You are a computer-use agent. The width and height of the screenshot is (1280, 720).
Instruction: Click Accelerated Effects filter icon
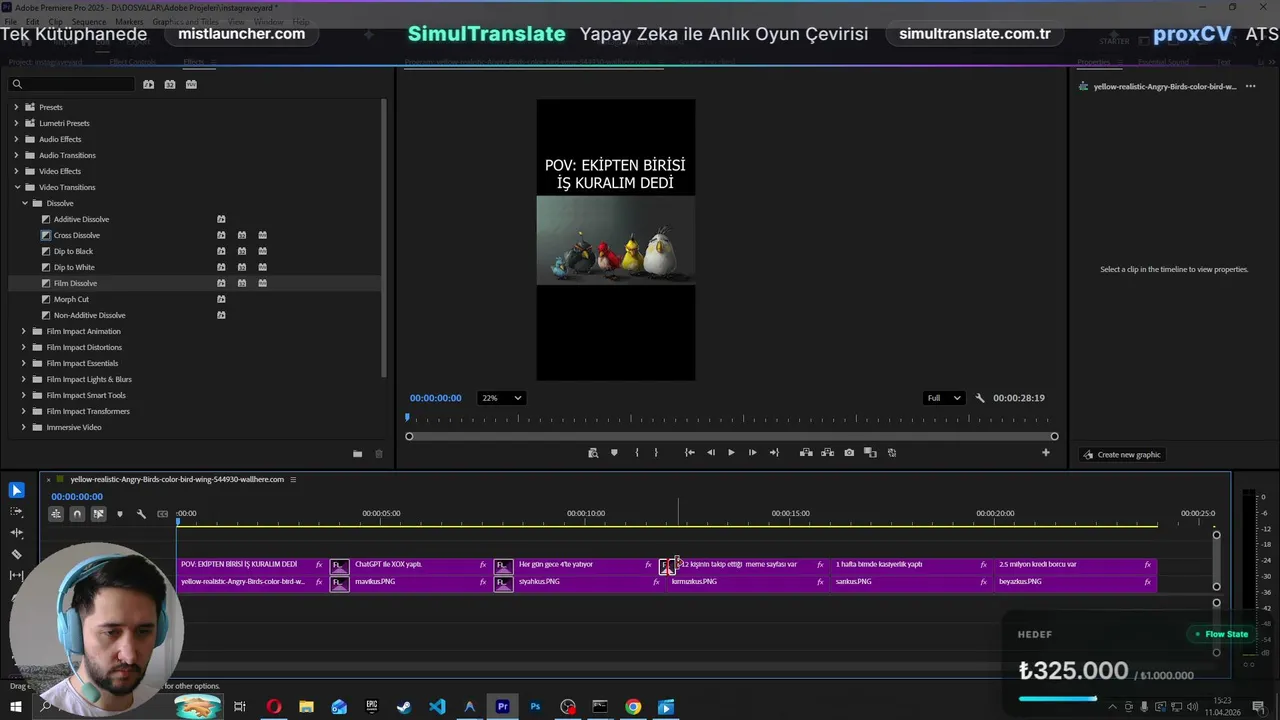(148, 84)
